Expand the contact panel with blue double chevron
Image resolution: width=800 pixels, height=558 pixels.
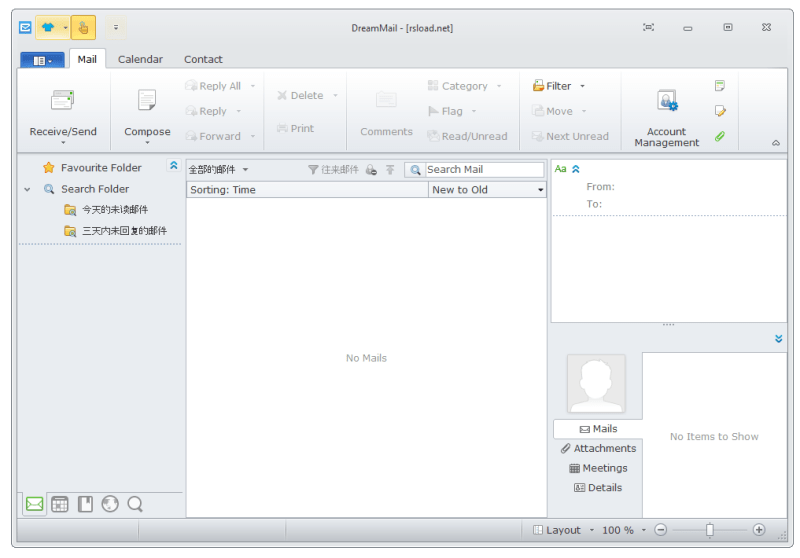coord(778,339)
